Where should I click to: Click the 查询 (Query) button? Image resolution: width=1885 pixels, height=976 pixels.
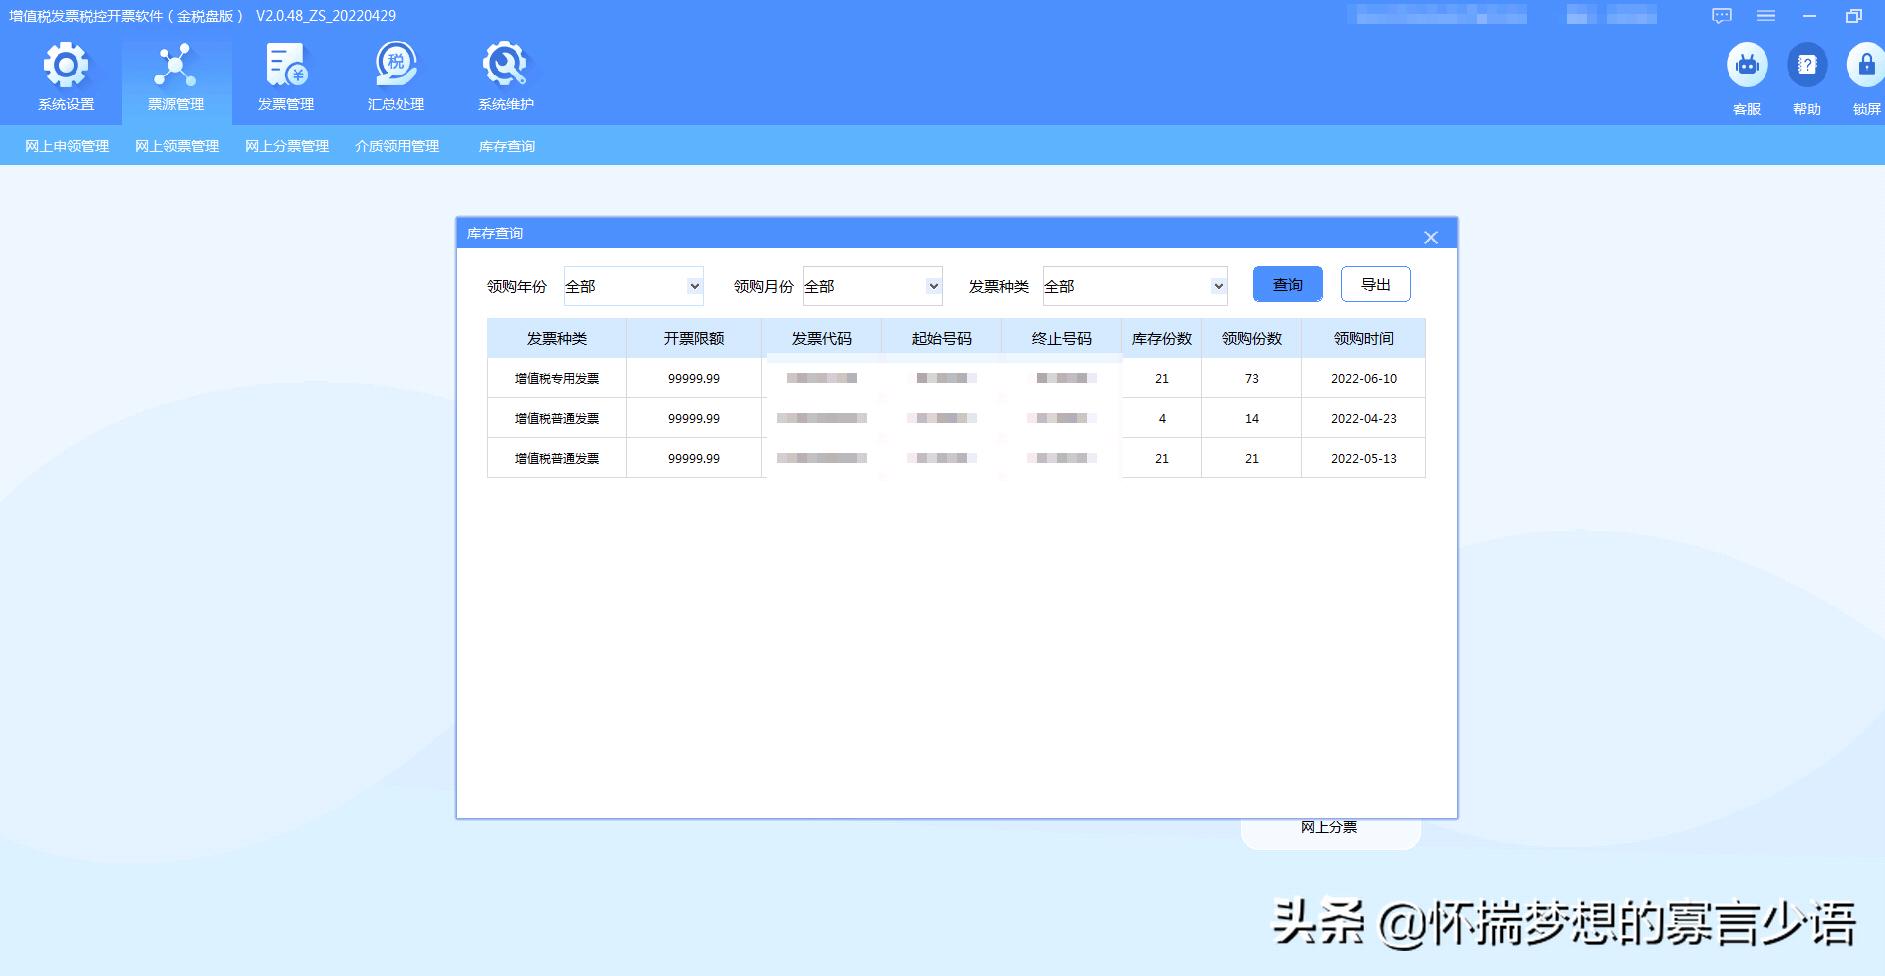(x=1287, y=284)
